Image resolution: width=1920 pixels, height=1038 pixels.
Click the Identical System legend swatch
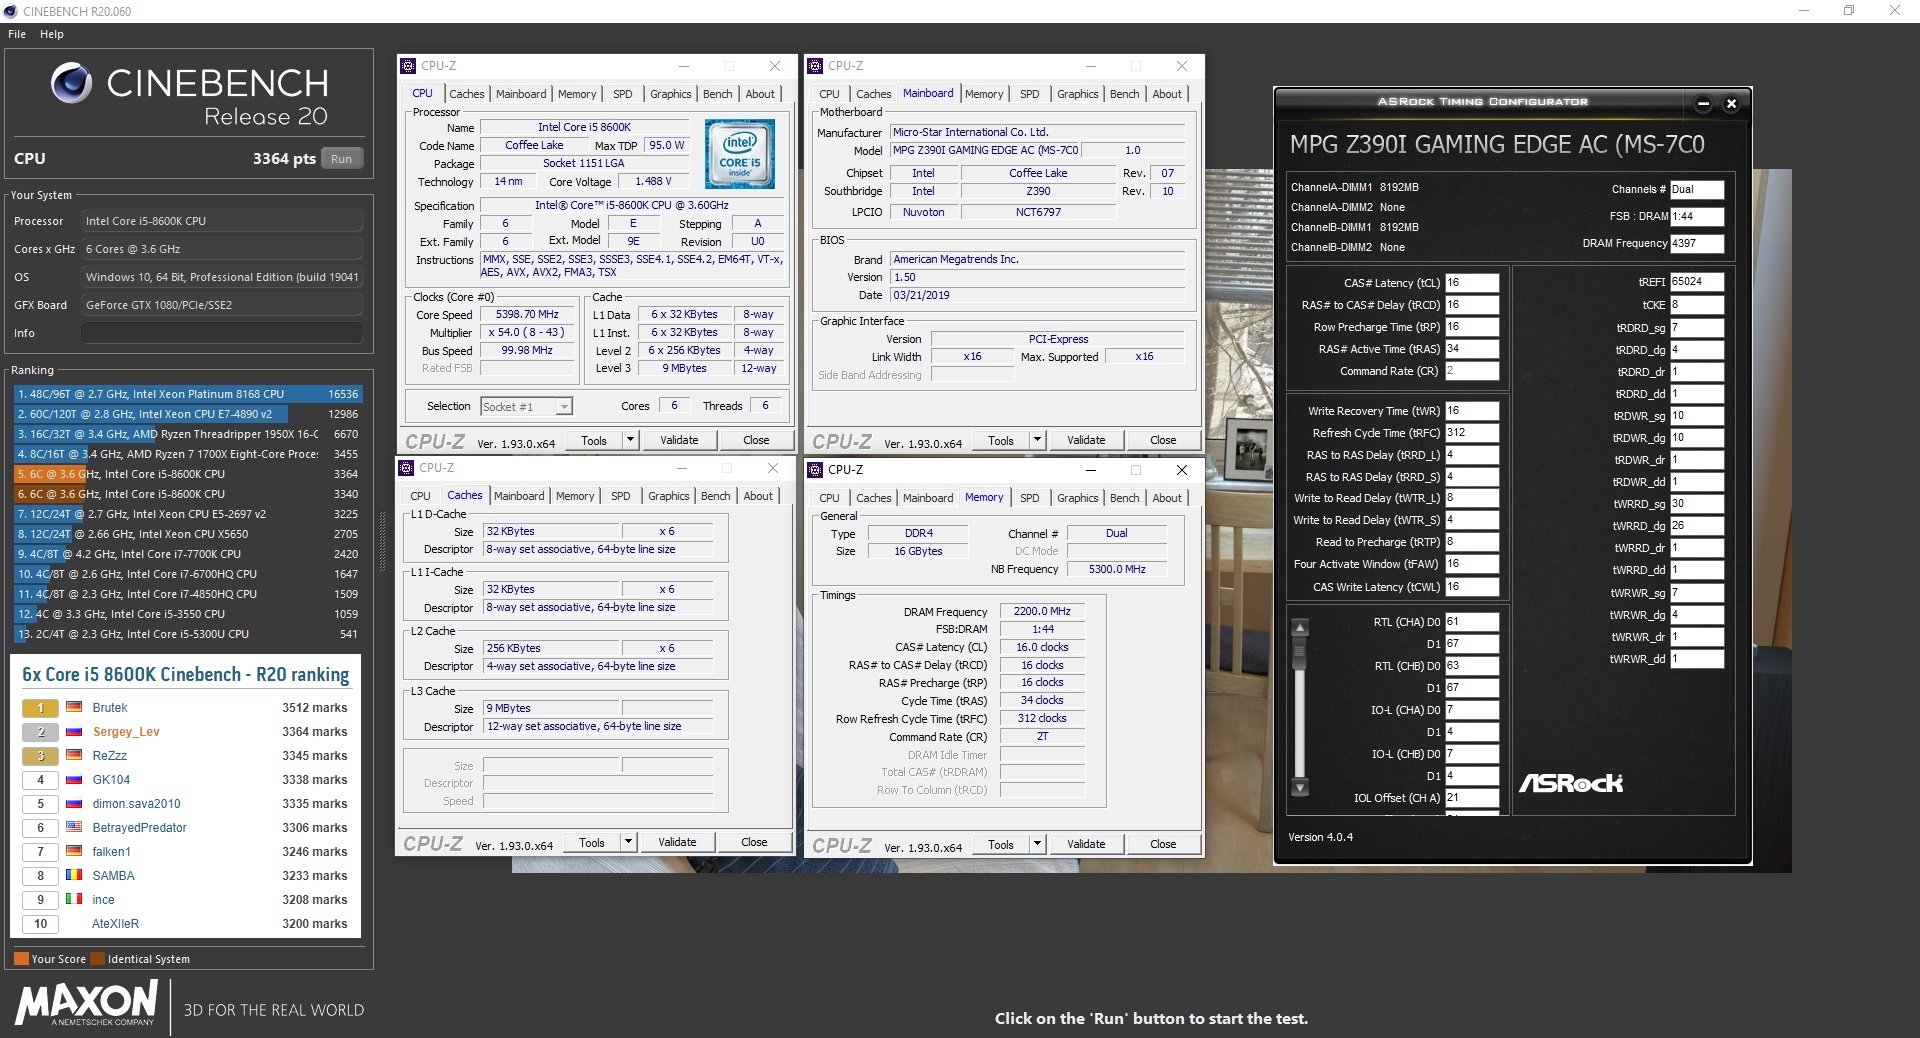pyautogui.click(x=98, y=959)
